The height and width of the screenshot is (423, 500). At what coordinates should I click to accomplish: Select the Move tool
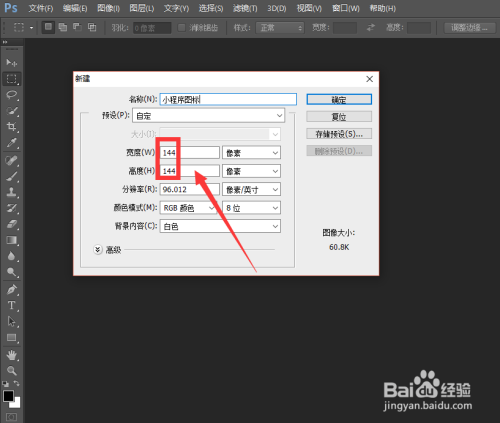point(12,62)
